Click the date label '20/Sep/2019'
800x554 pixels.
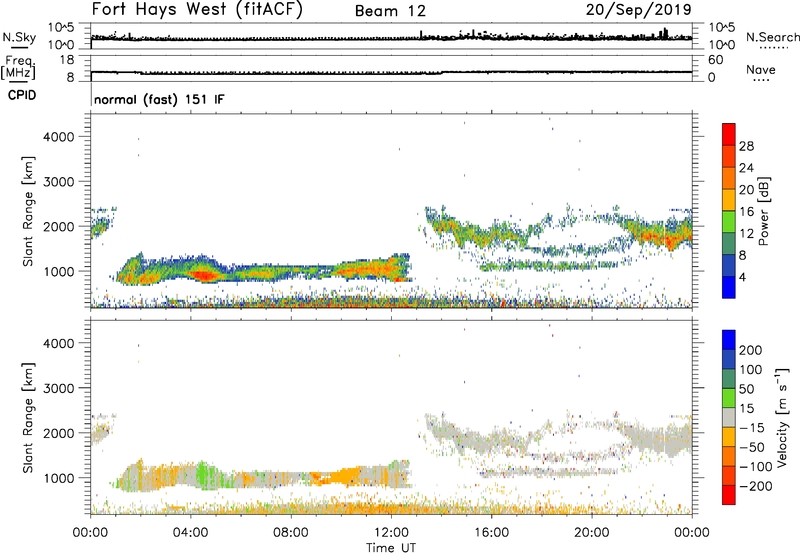[x=638, y=9]
